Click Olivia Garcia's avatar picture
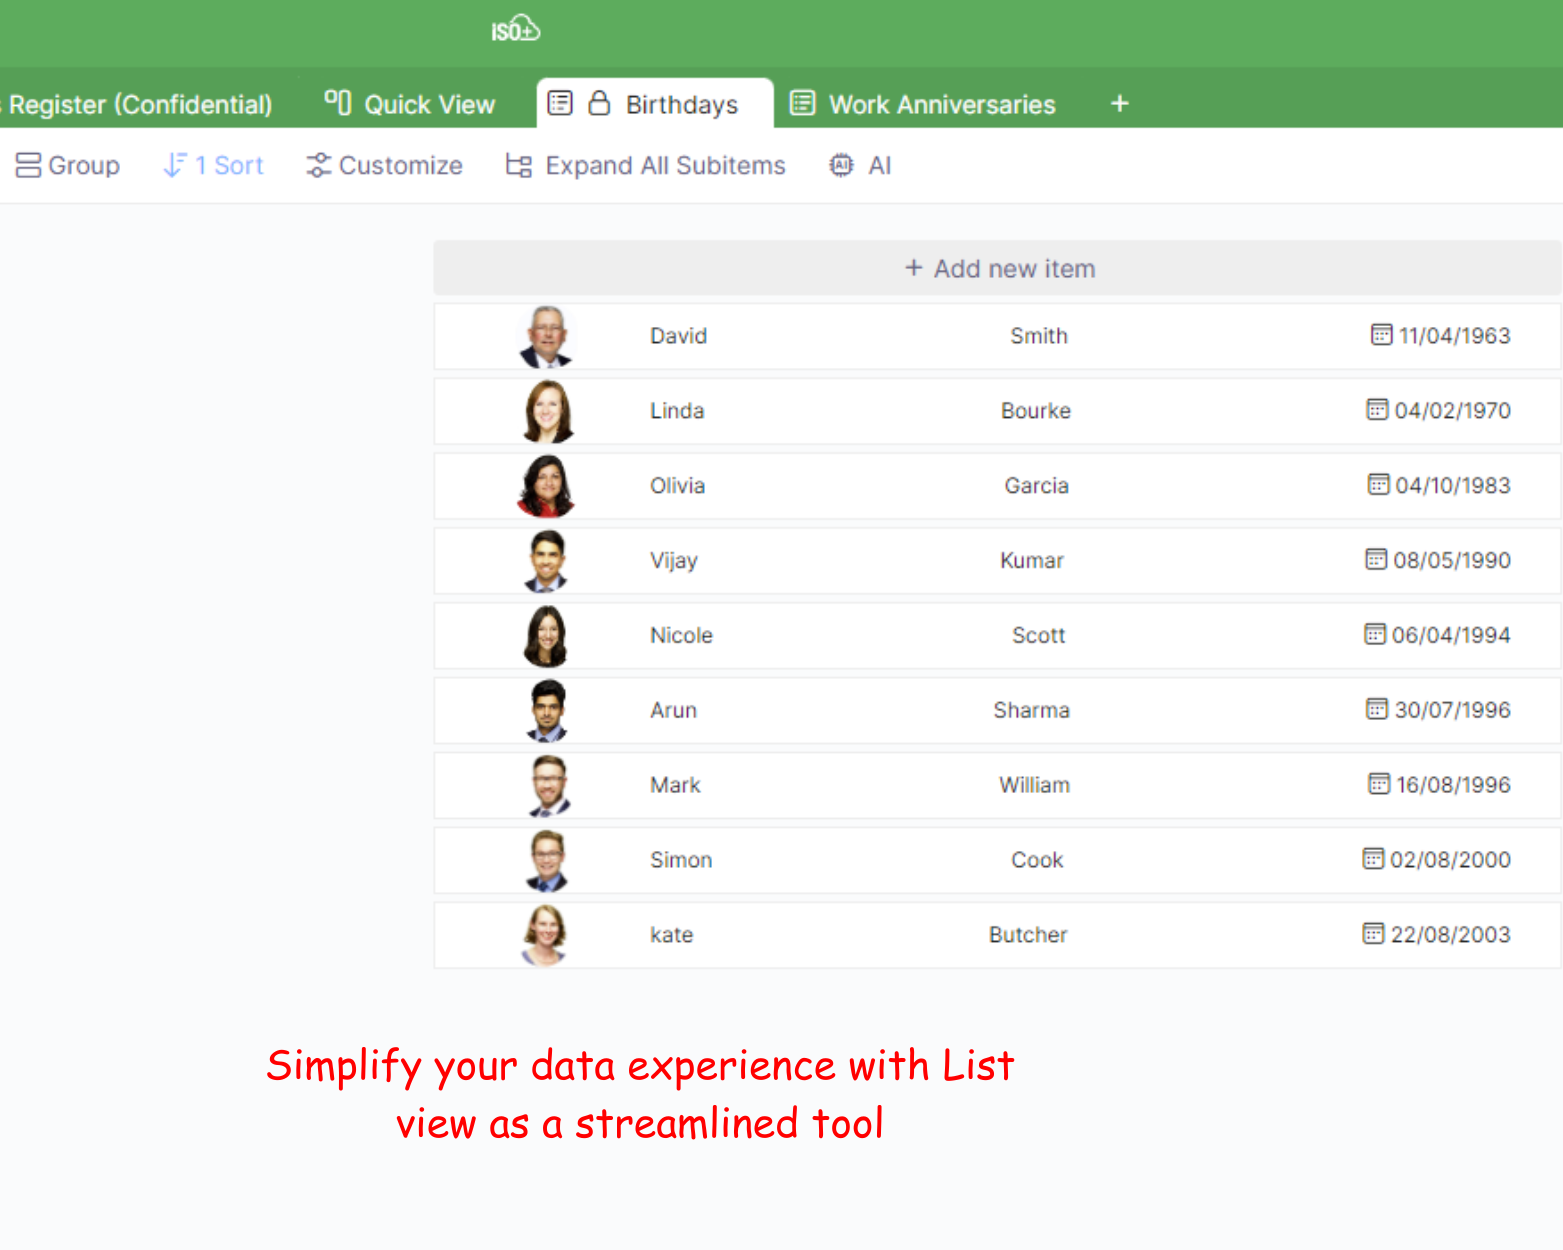 [x=546, y=486]
